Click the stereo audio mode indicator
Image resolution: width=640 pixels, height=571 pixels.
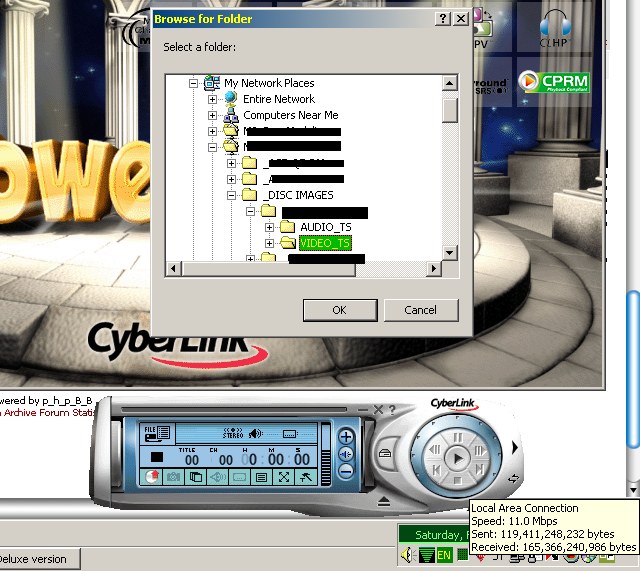pos(233,433)
